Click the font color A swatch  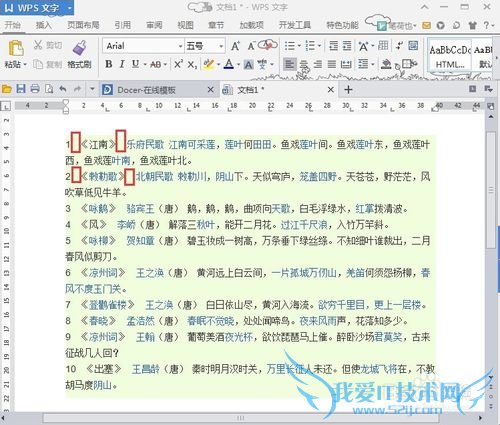[229, 64]
